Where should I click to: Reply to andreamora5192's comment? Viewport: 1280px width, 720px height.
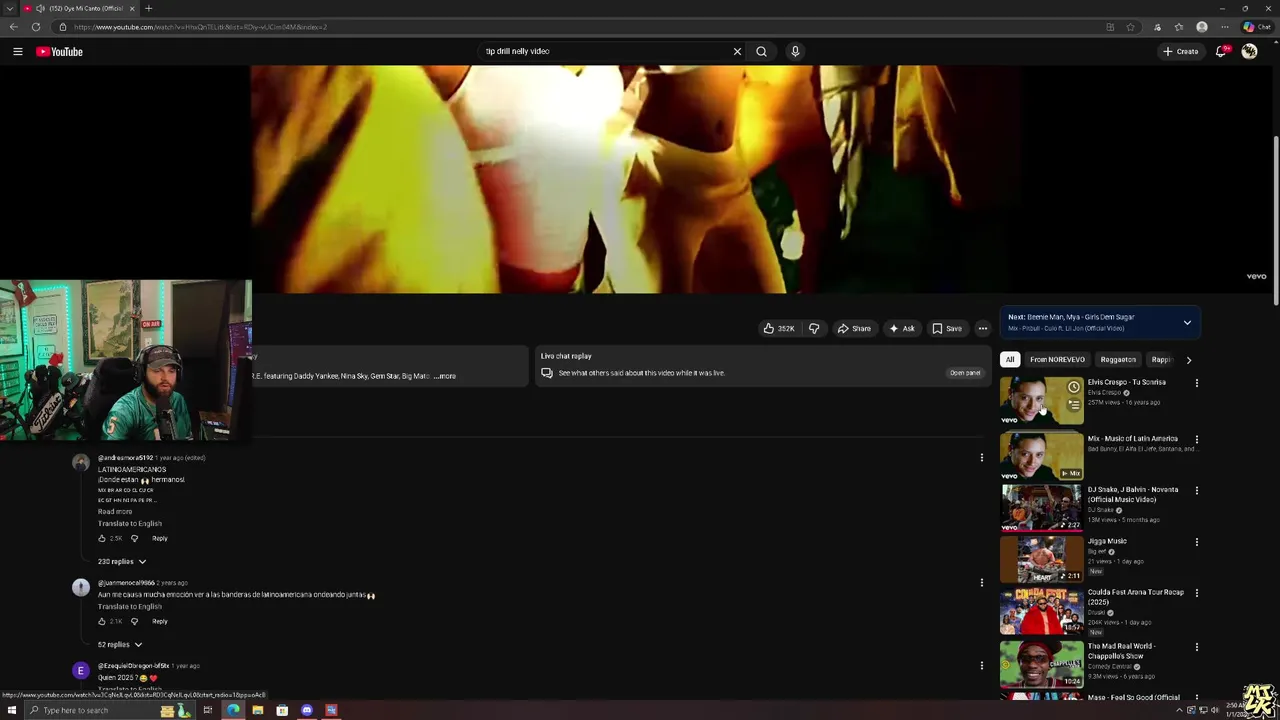(160, 538)
